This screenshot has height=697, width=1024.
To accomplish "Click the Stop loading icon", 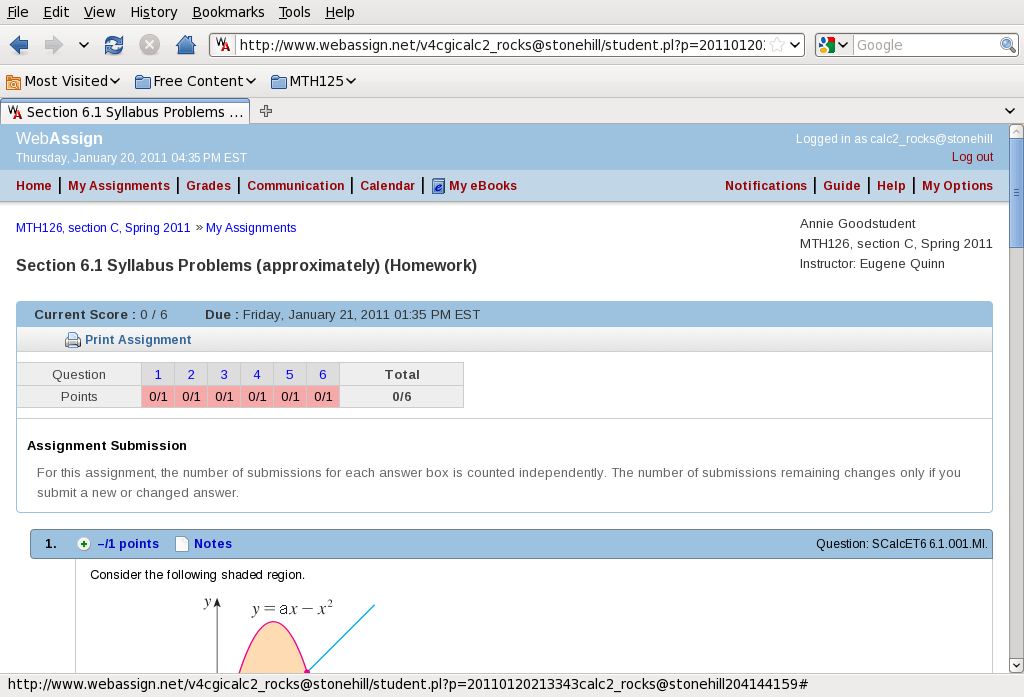I will [x=149, y=45].
